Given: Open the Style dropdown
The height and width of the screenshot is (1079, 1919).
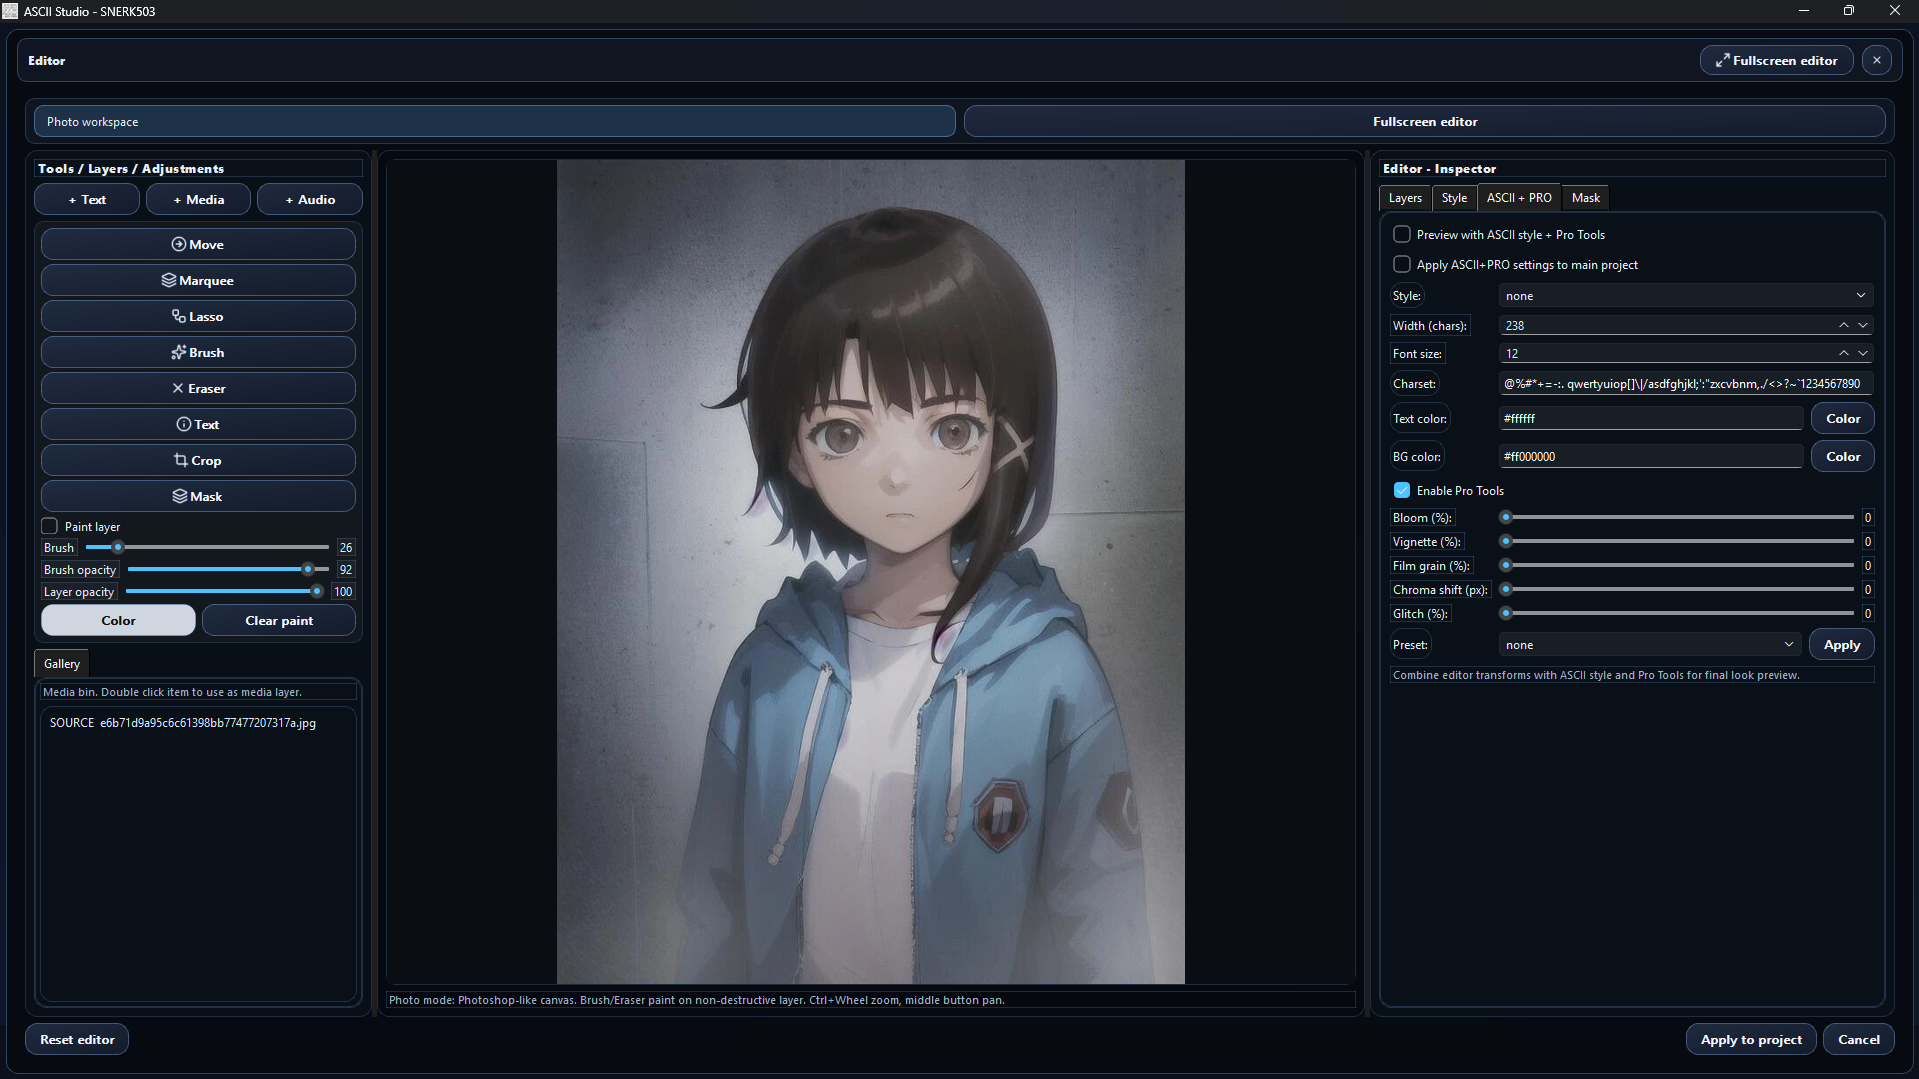Looking at the screenshot, I should pyautogui.click(x=1685, y=295).
